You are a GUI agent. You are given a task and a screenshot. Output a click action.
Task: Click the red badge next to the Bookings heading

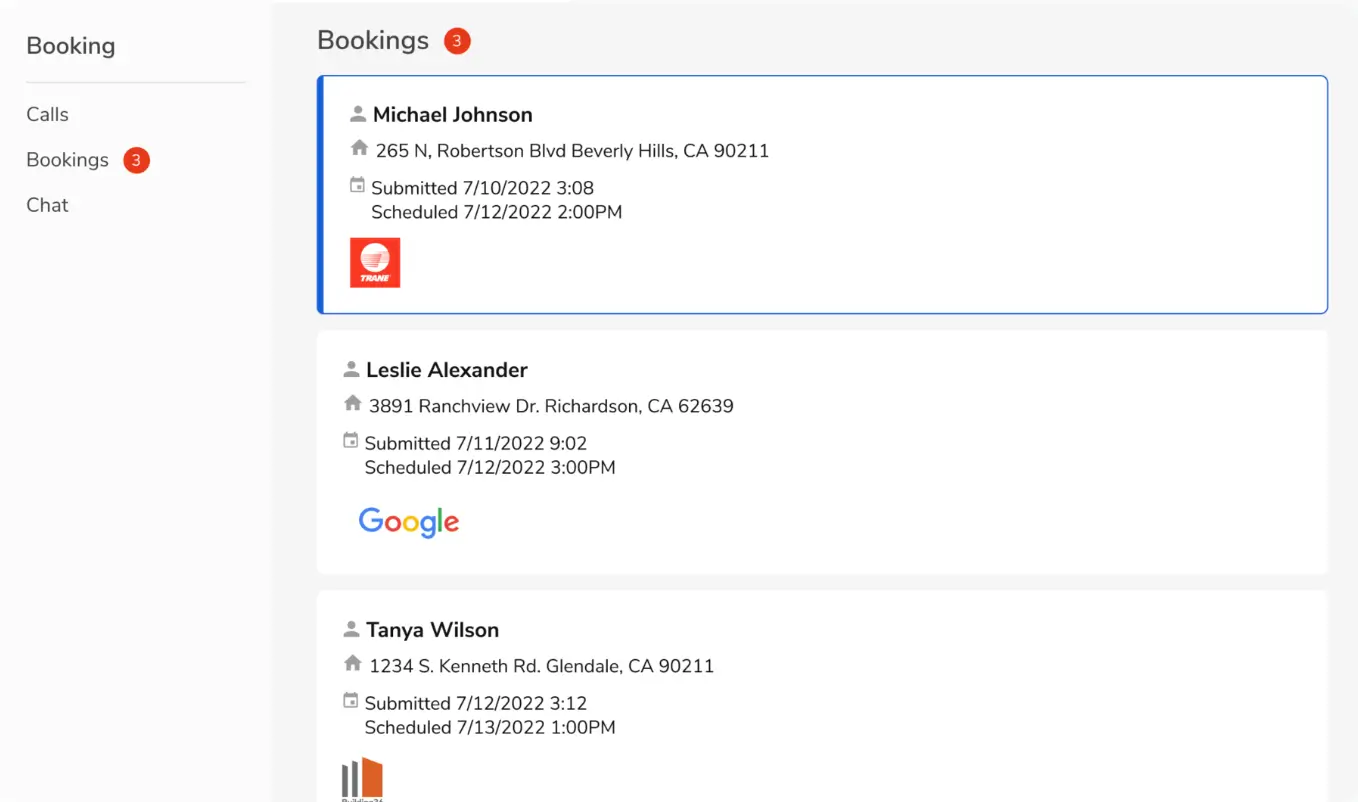click(456, 40)
